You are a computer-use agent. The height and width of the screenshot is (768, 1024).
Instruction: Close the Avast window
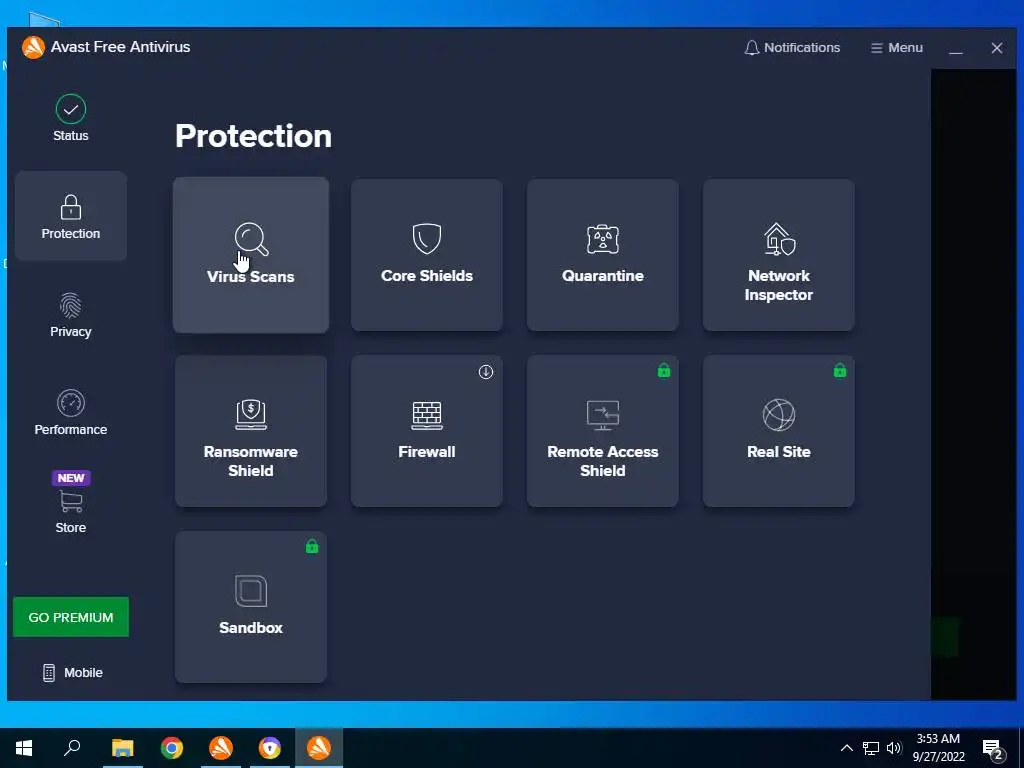(997, 48)
